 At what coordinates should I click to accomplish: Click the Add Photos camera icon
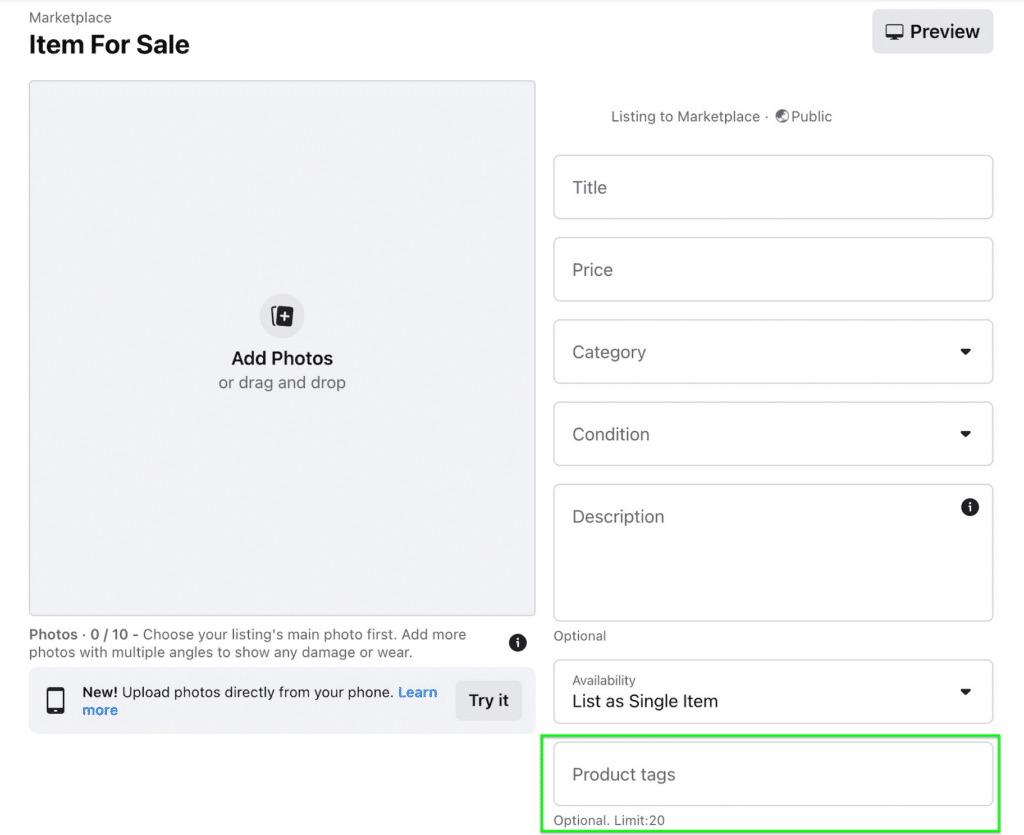[282, 315]
